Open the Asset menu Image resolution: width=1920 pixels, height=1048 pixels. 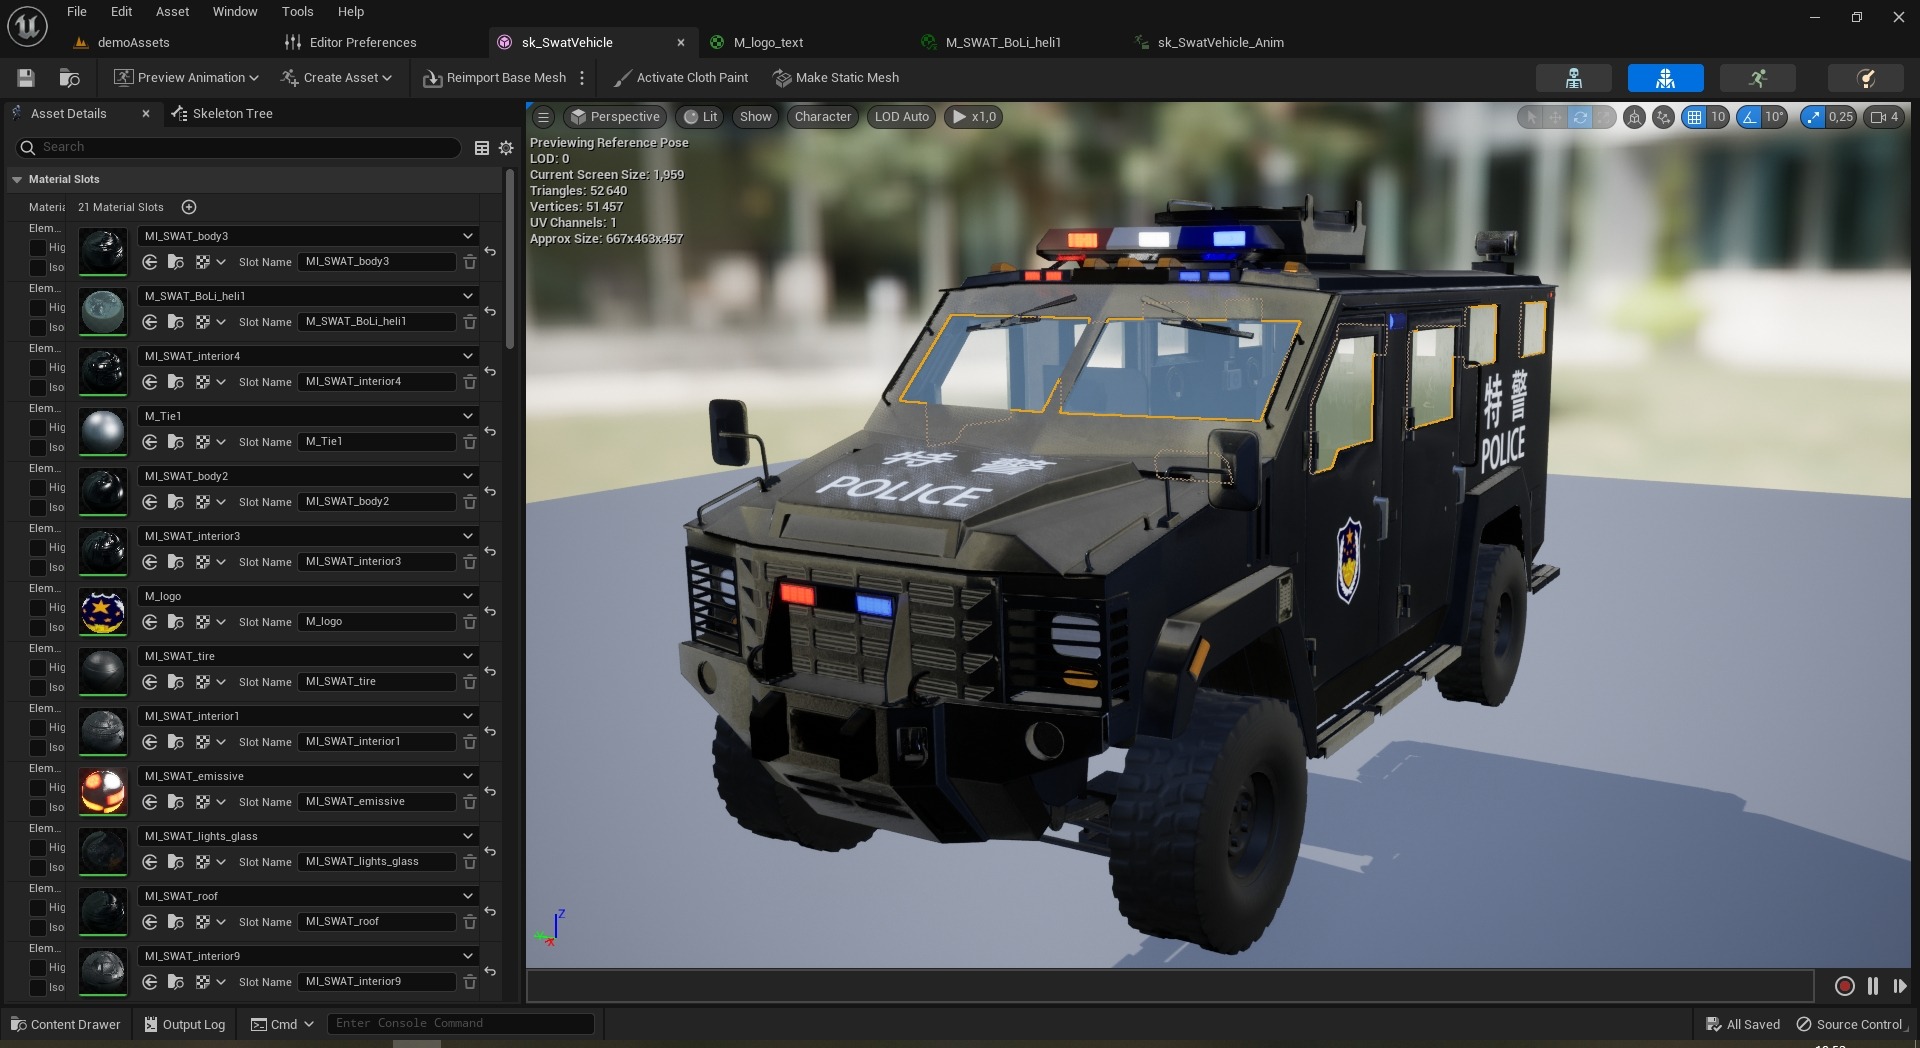[172, 12]
